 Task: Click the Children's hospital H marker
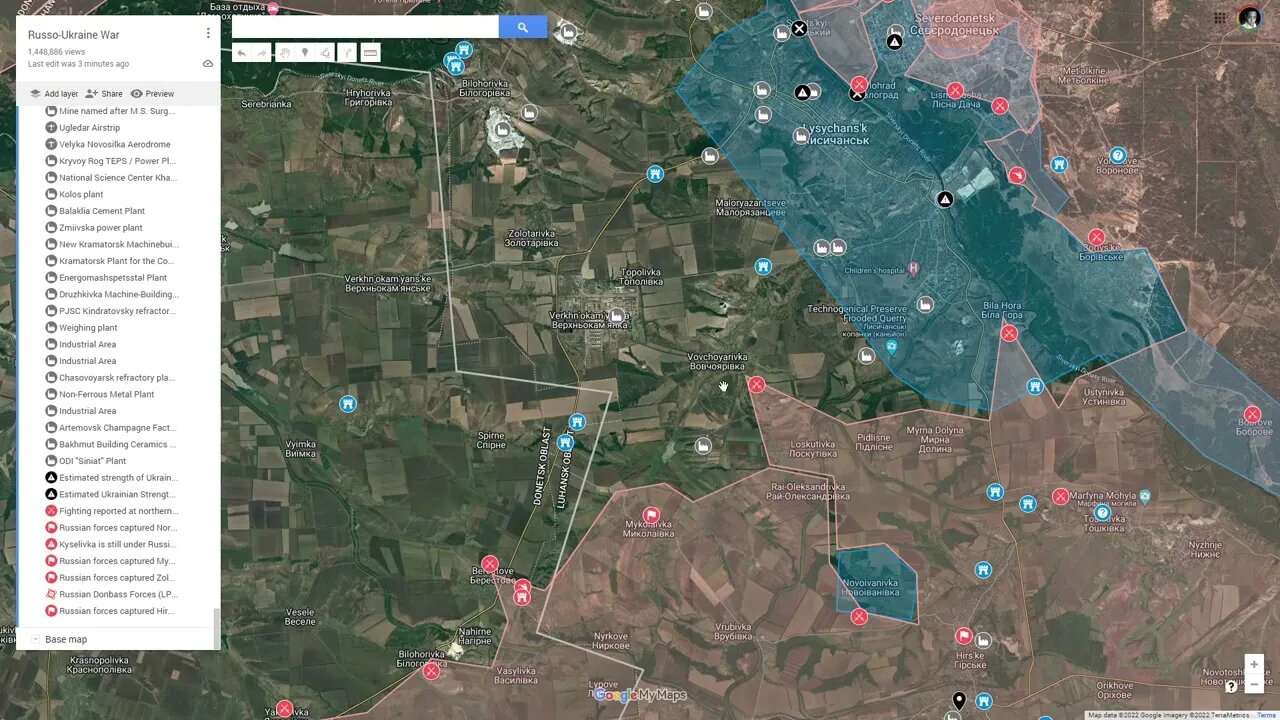point(913,269)
